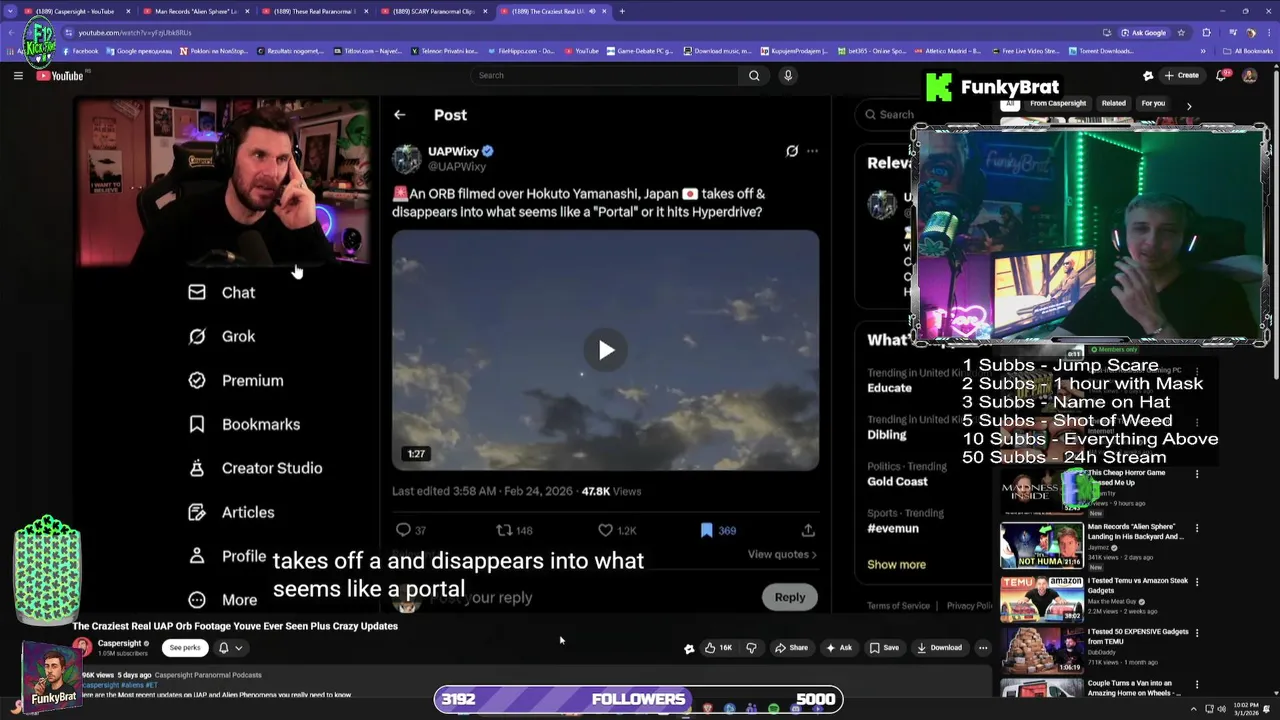
Task: Select the 'Related' filter chip
Action: [1113, 104]
